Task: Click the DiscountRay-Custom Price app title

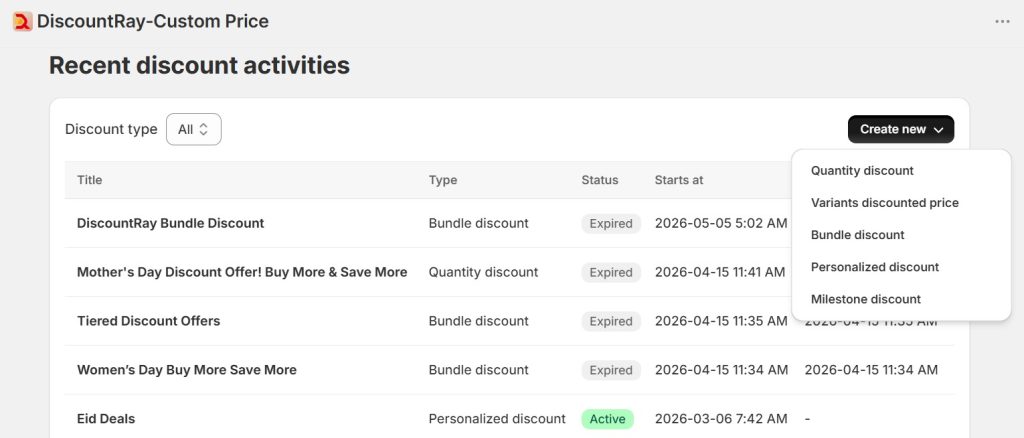Action: point(153,22)
